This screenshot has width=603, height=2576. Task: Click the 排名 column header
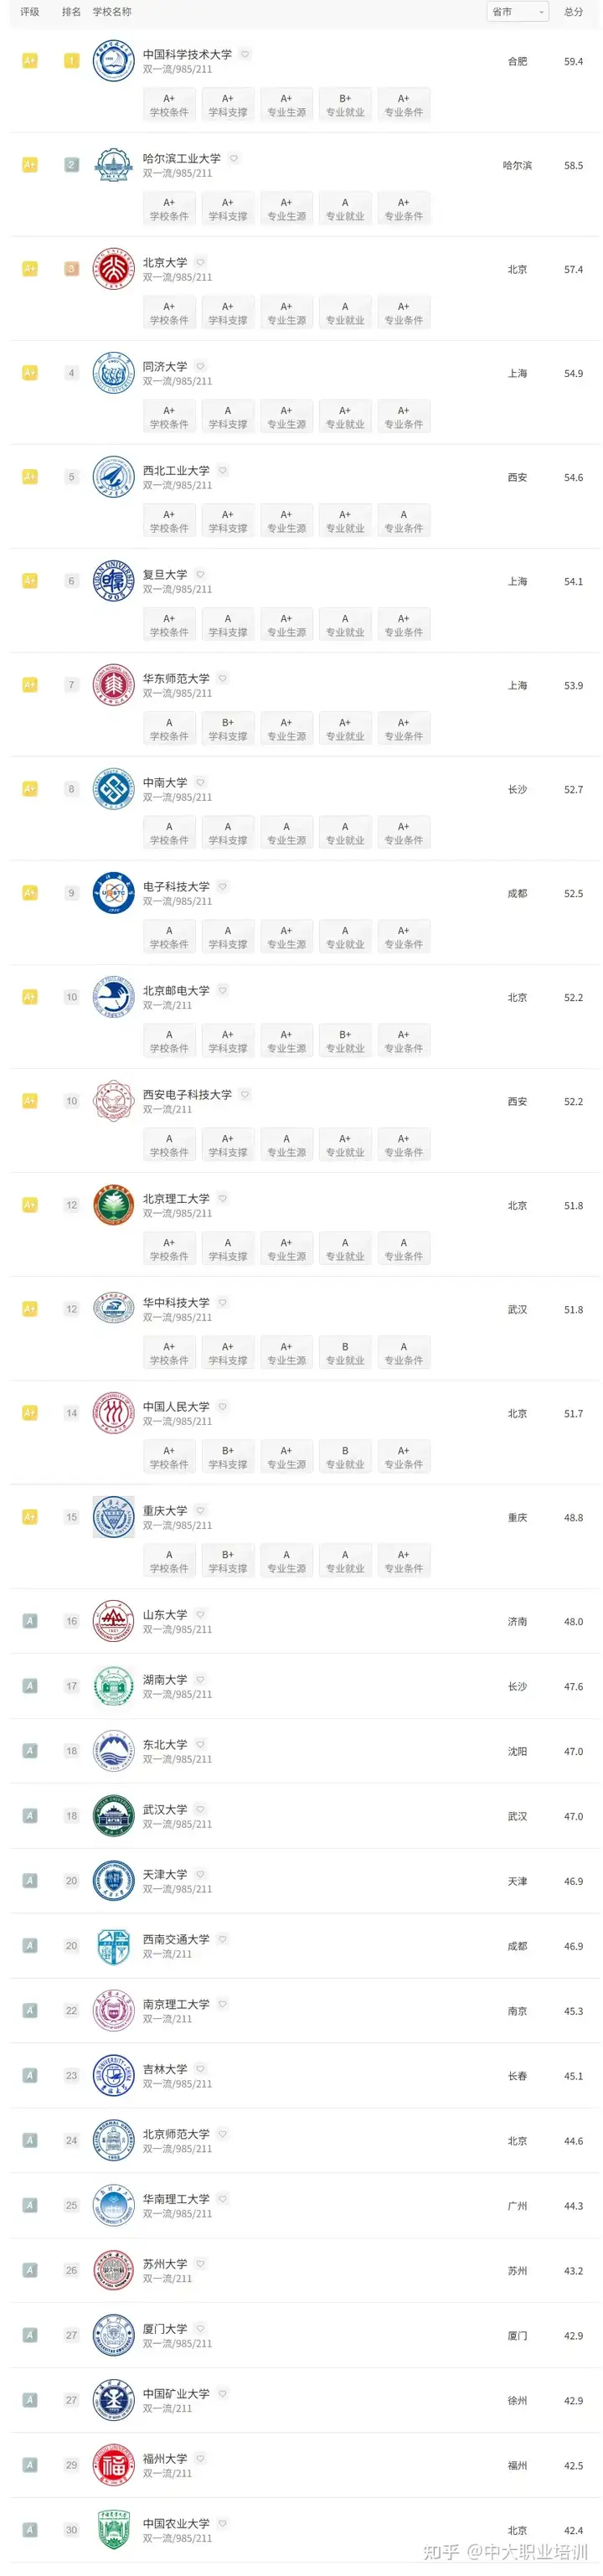click(71, 12)
